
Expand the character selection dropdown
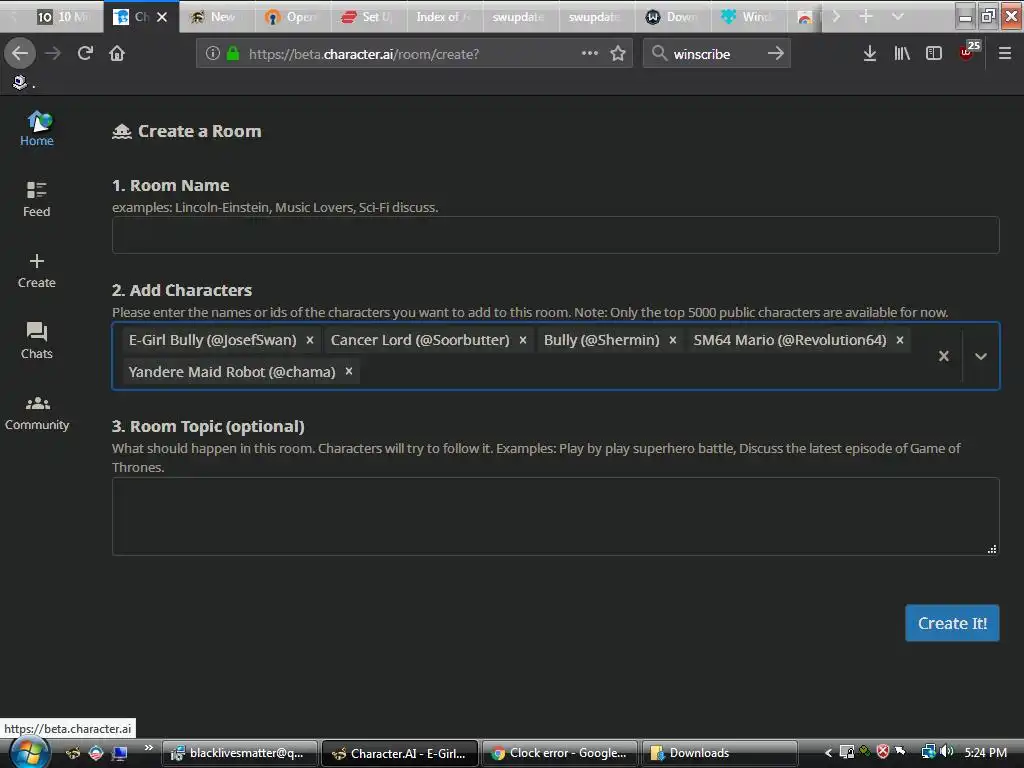point(981,356)
